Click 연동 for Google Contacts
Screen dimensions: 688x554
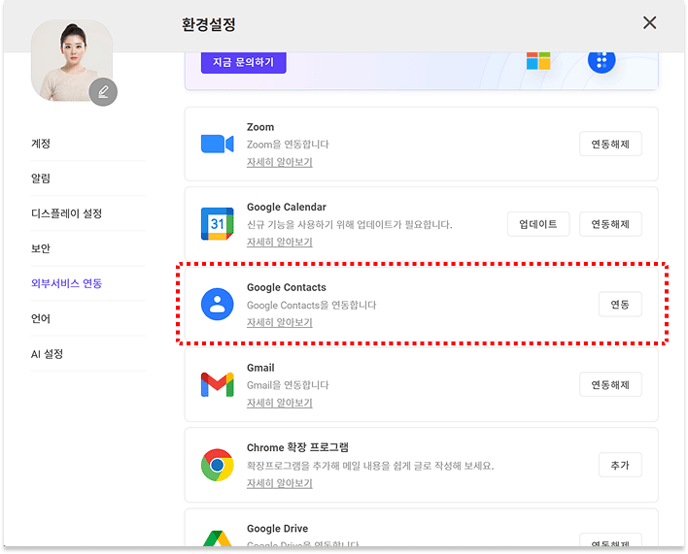point(620,304)
